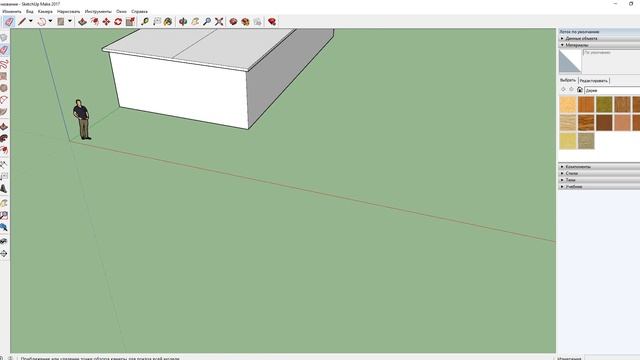640x360 pixels.
Task: Select the Arc tool in top toolbar
Action: coord(42,22)
